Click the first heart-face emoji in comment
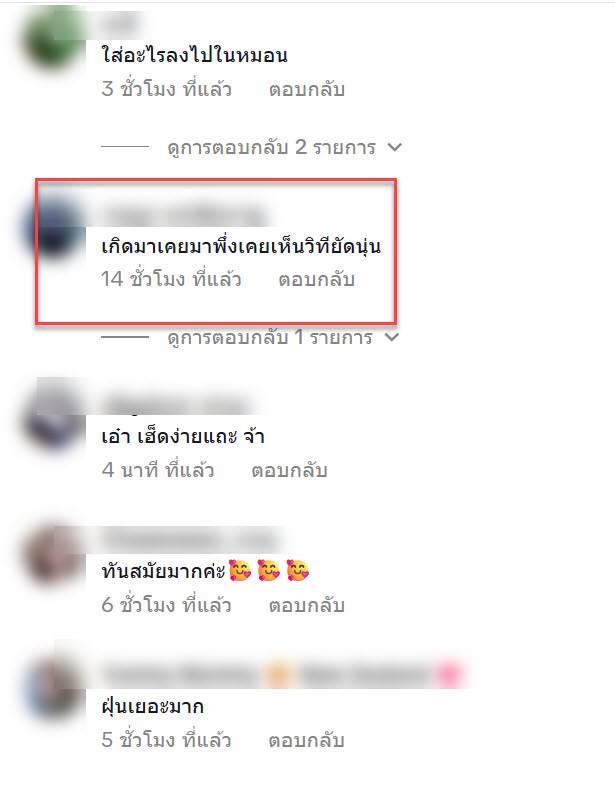Viewport: 615px width, 785px height. pyautogui.click(x=240, y=570)
